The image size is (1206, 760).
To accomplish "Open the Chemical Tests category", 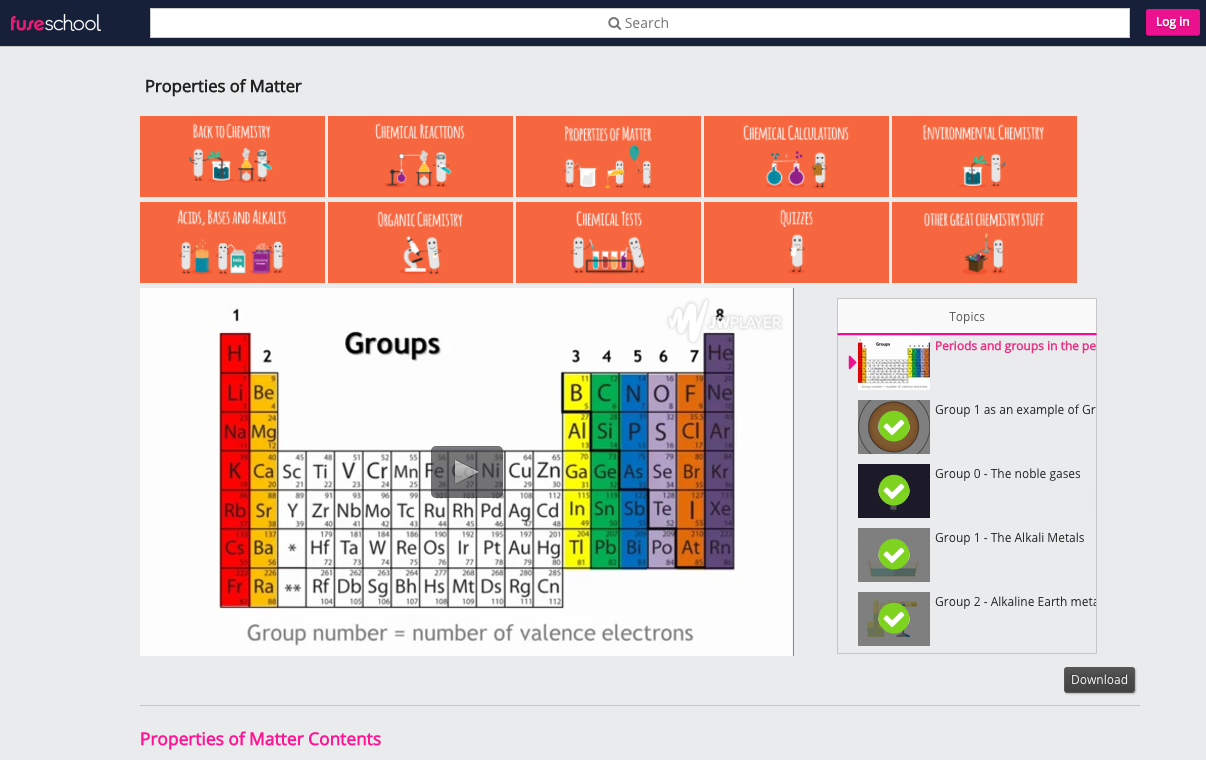I will pyautogui.click(x=607, y=242).
